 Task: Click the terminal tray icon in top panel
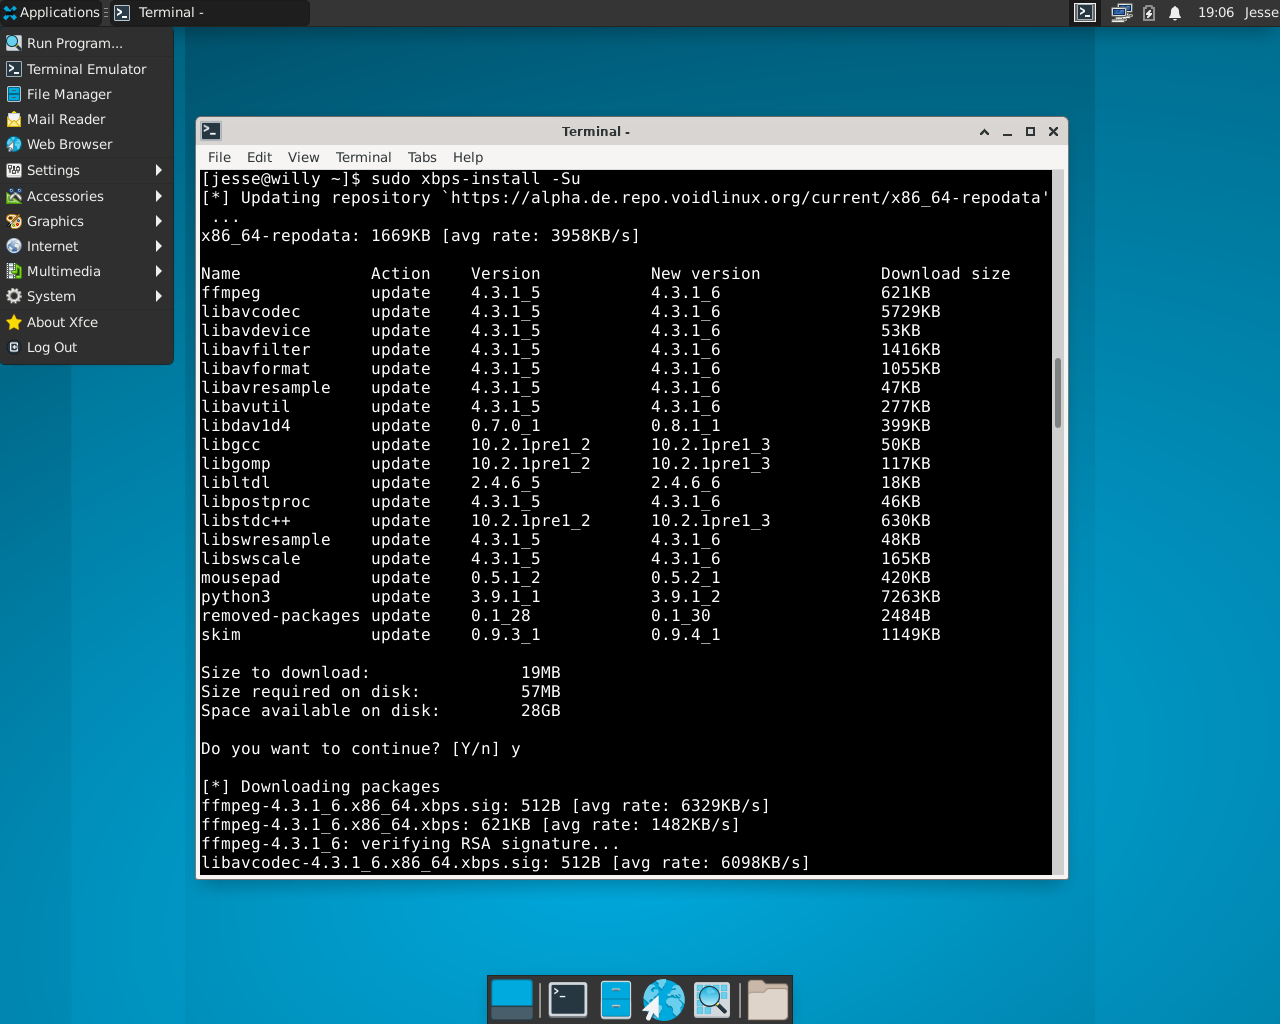pyautogui.click(x=1085, y=13)
